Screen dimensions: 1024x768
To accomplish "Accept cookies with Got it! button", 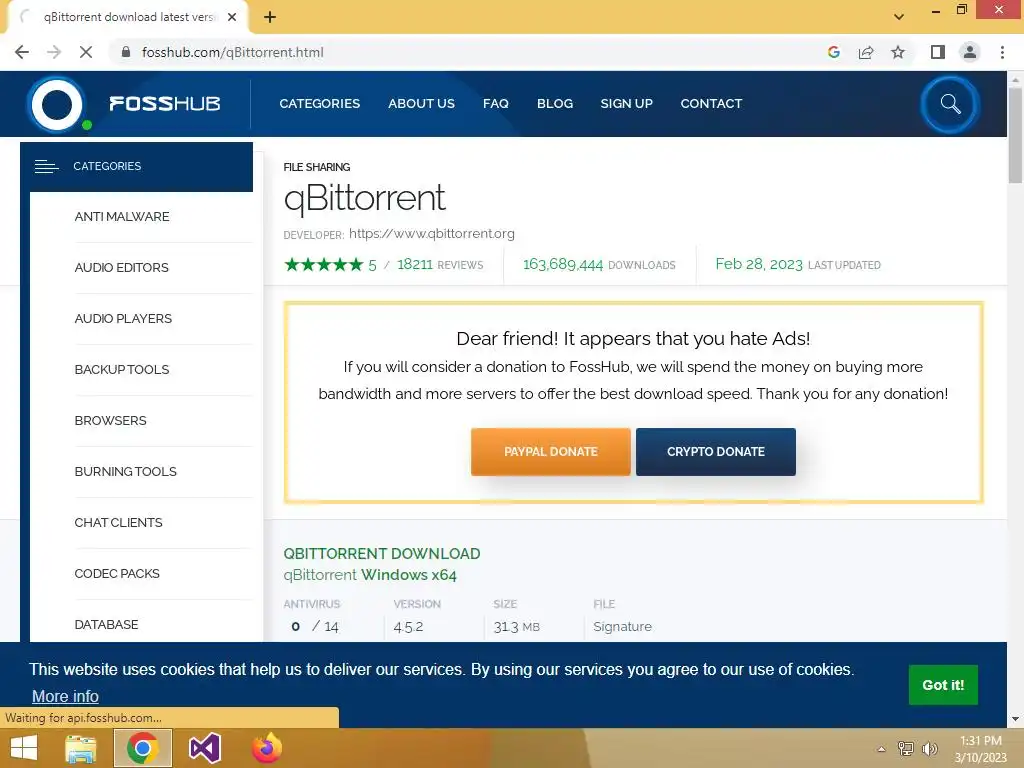I will [943, 685].
